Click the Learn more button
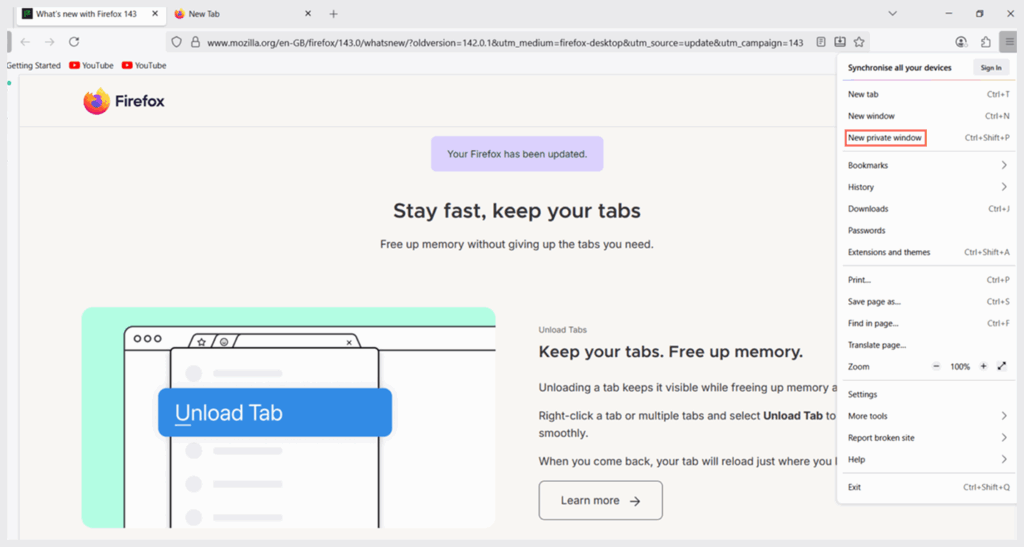Screen dimensions: 1024x547 pos(600,501)
